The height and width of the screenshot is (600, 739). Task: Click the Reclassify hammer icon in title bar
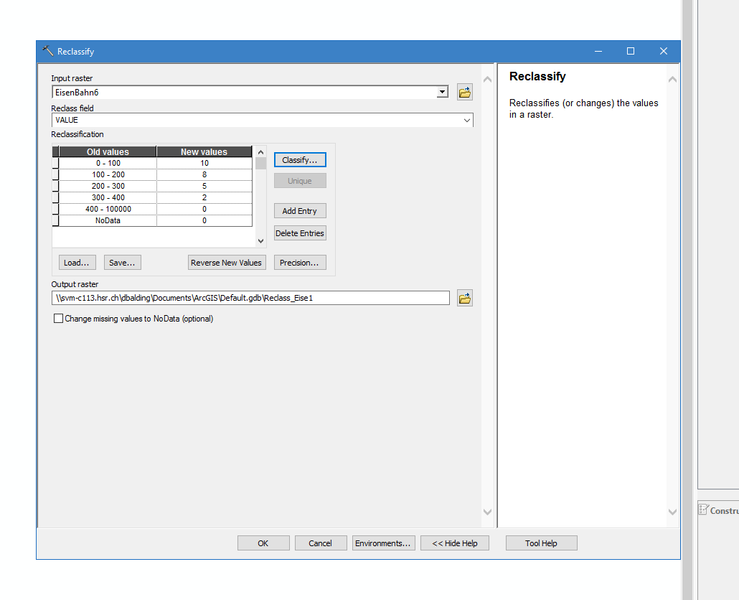click(47, 51)
